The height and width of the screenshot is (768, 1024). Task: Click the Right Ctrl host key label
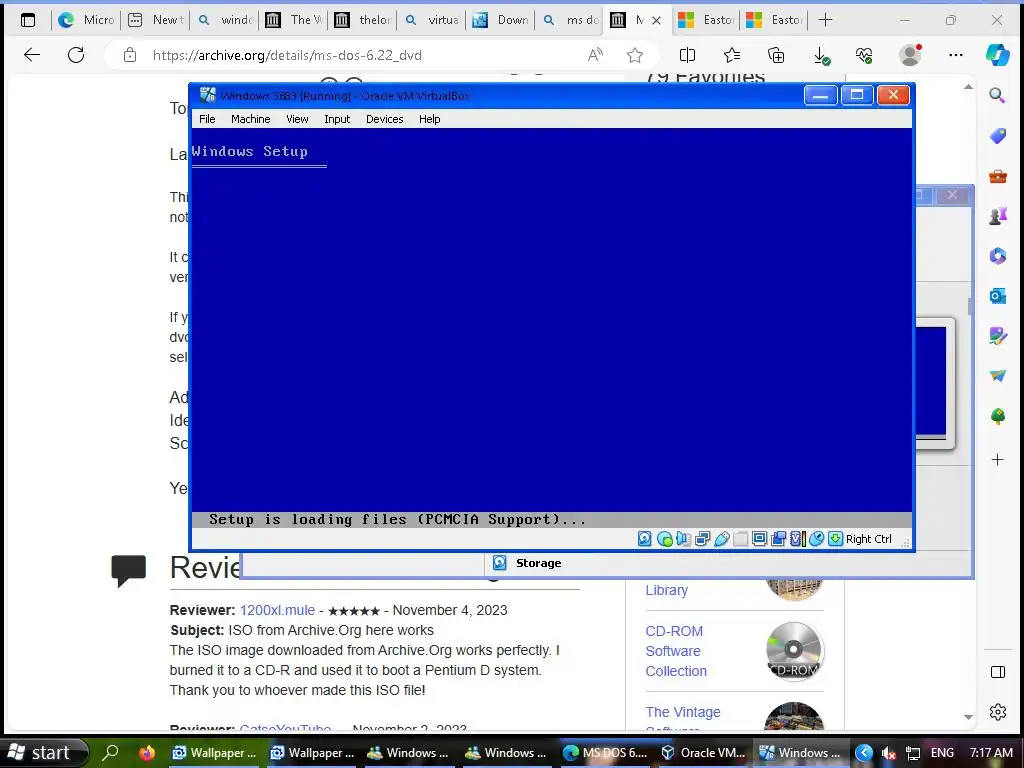click(x=869, y=539)
